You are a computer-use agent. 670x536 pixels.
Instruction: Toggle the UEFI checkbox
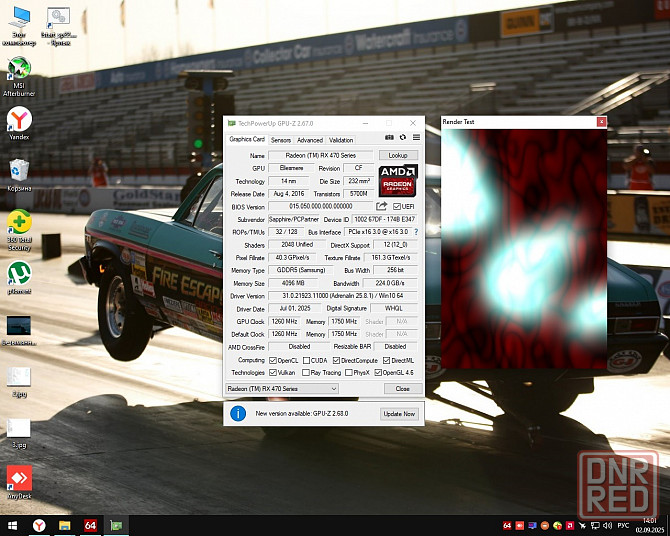(397, 206)
